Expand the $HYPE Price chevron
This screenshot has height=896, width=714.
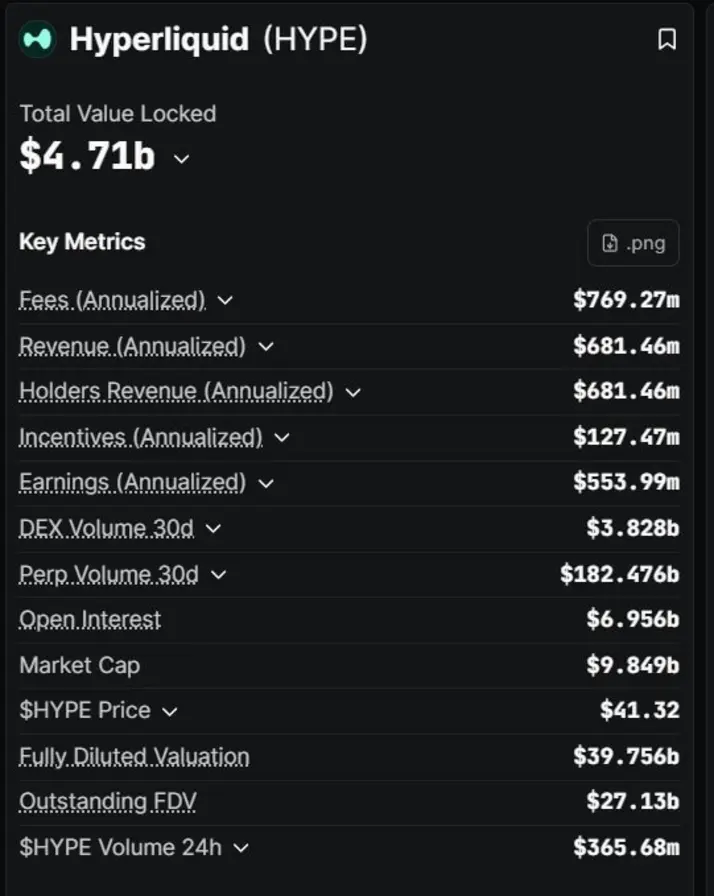(x=170, y=711)
